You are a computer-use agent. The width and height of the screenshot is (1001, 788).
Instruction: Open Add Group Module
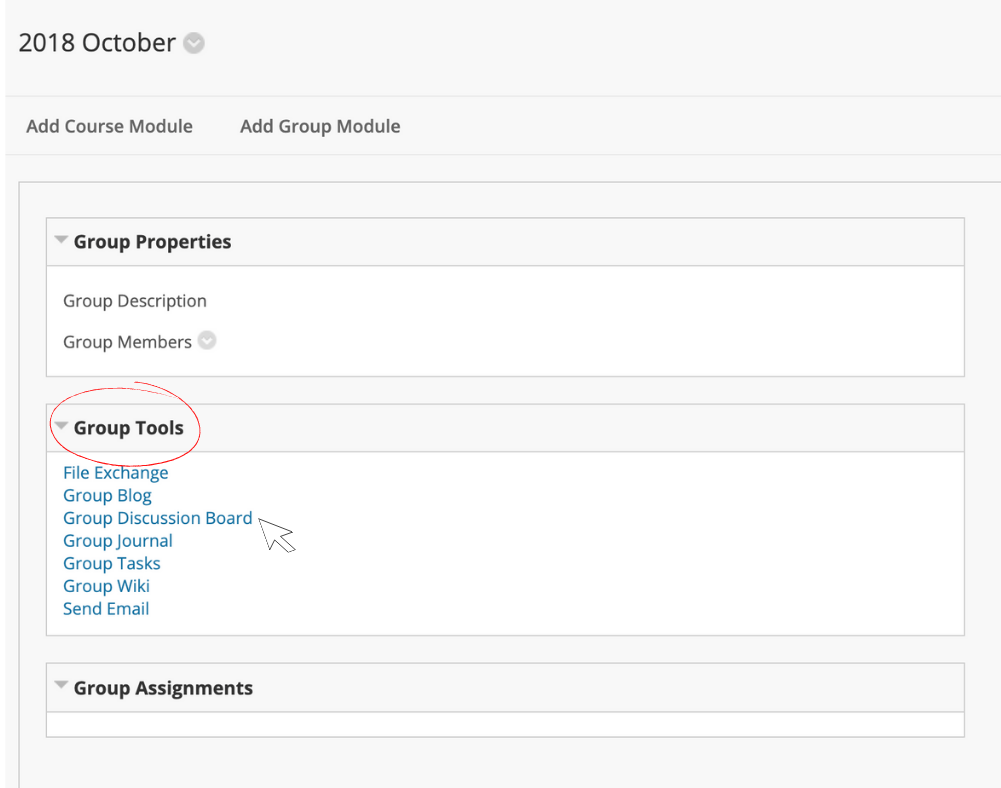click(320, 126)
